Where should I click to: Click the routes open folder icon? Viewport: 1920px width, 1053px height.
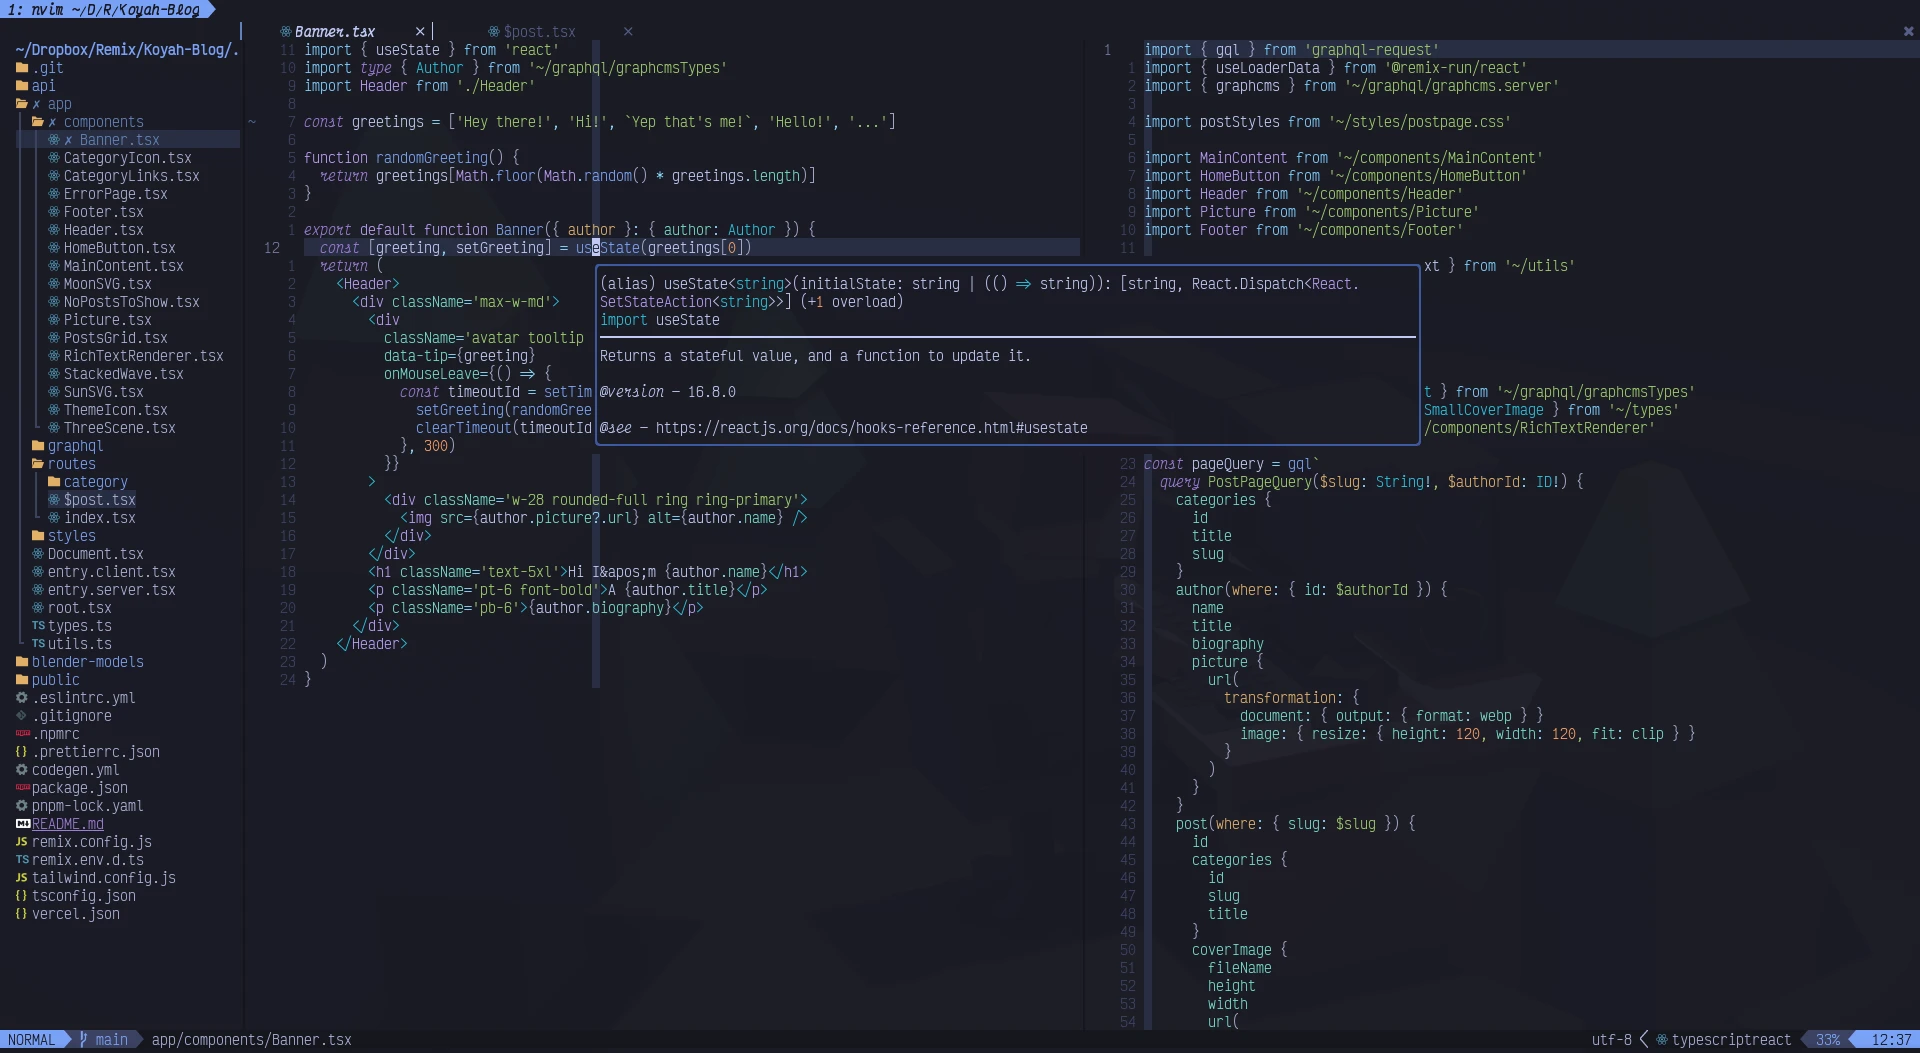coord(38,464)
